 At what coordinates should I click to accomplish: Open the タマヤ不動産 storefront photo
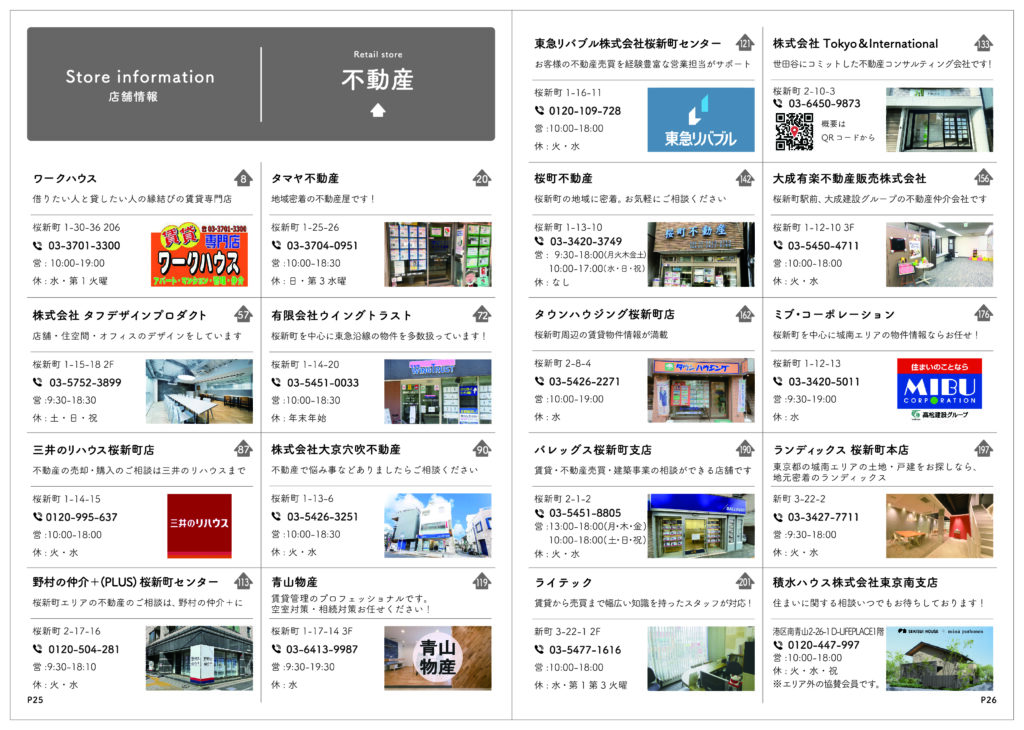(438, 255)
